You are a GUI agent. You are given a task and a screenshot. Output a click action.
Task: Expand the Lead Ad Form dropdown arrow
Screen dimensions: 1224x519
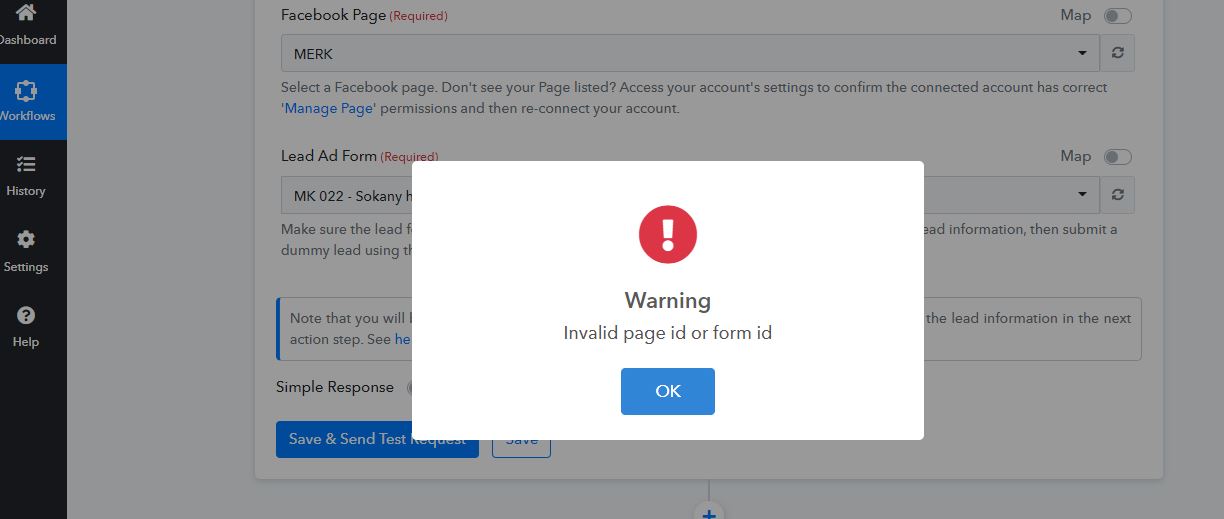(1083, 194)
